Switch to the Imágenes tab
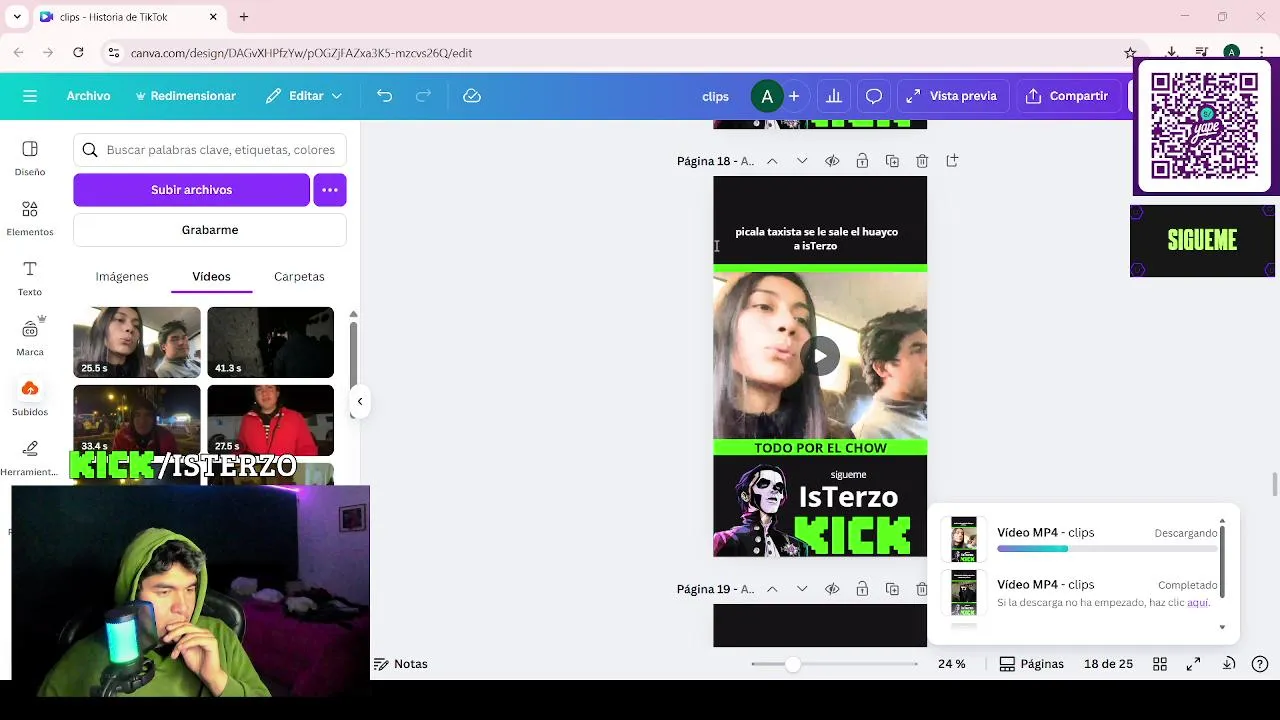 coord(122,277)
